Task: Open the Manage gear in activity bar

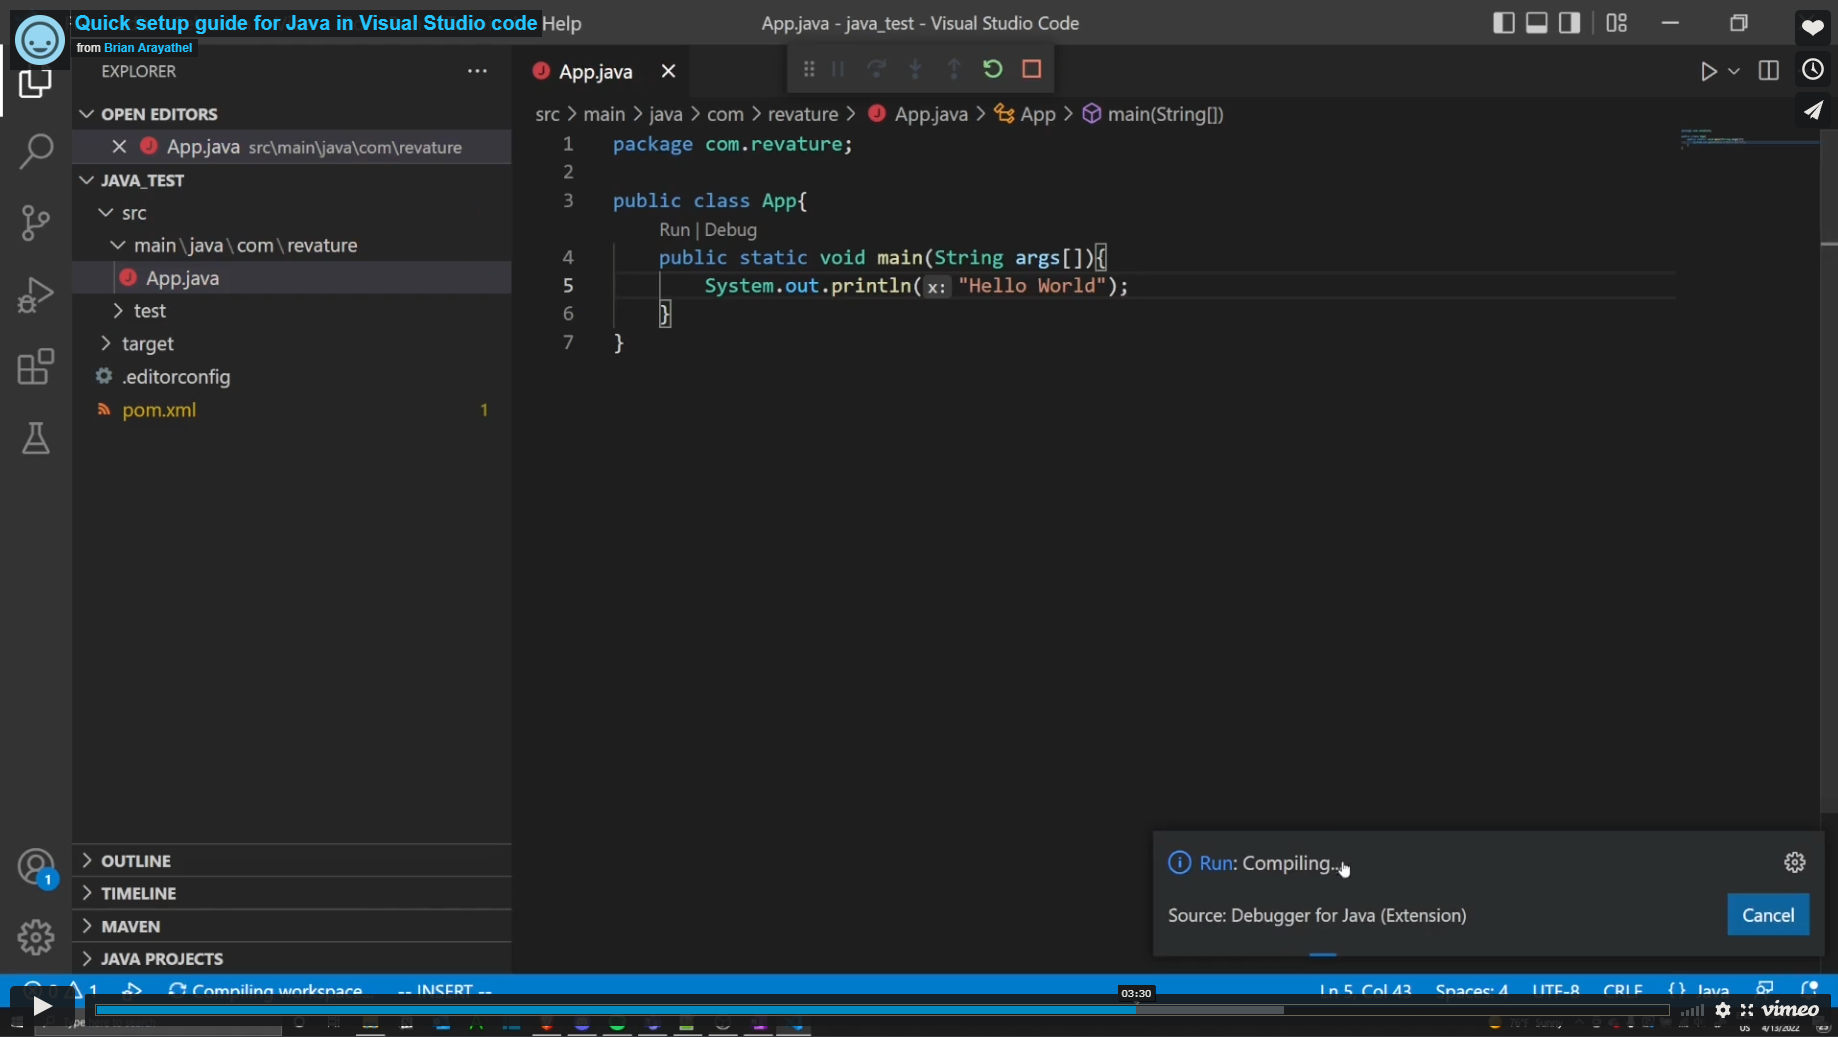Action: 36,937
